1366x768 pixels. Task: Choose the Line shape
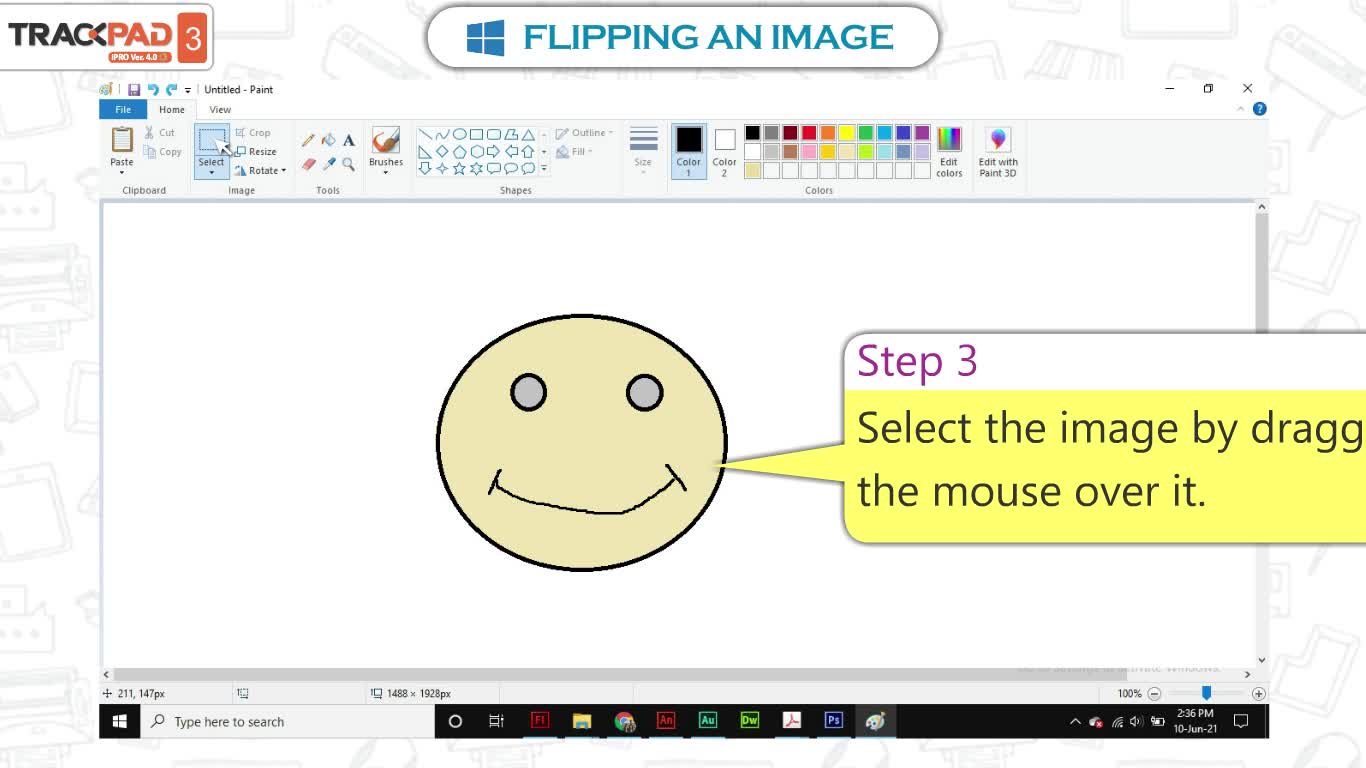click(425, 134)
